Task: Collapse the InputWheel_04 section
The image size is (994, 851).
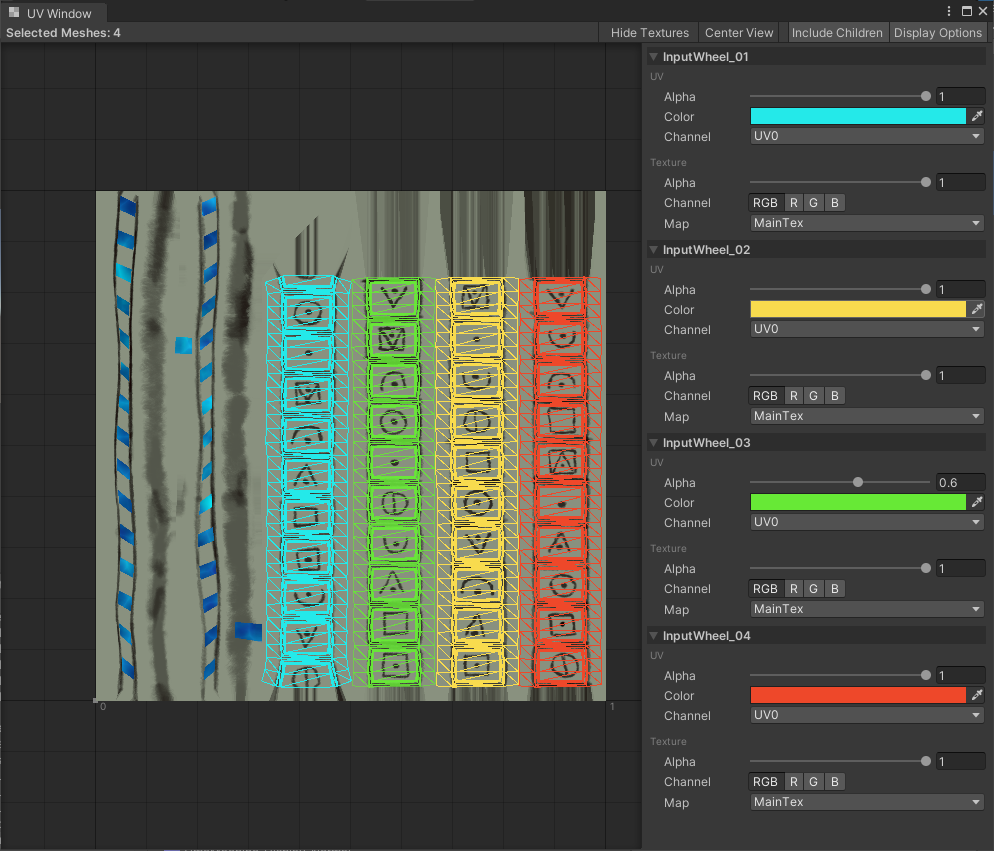Action: [654, 635]
